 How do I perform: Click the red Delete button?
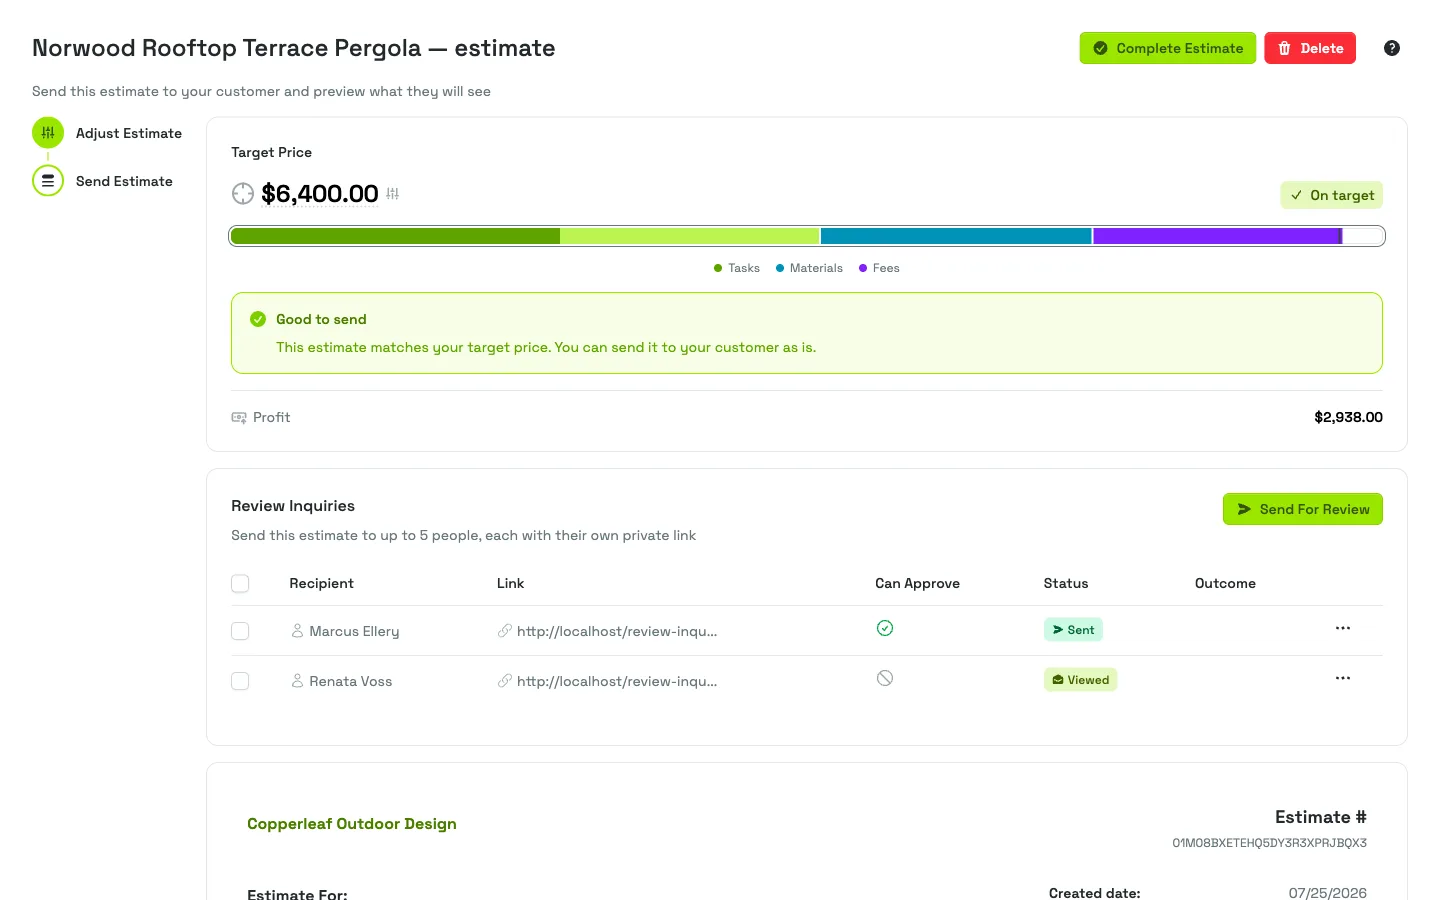1310,48
